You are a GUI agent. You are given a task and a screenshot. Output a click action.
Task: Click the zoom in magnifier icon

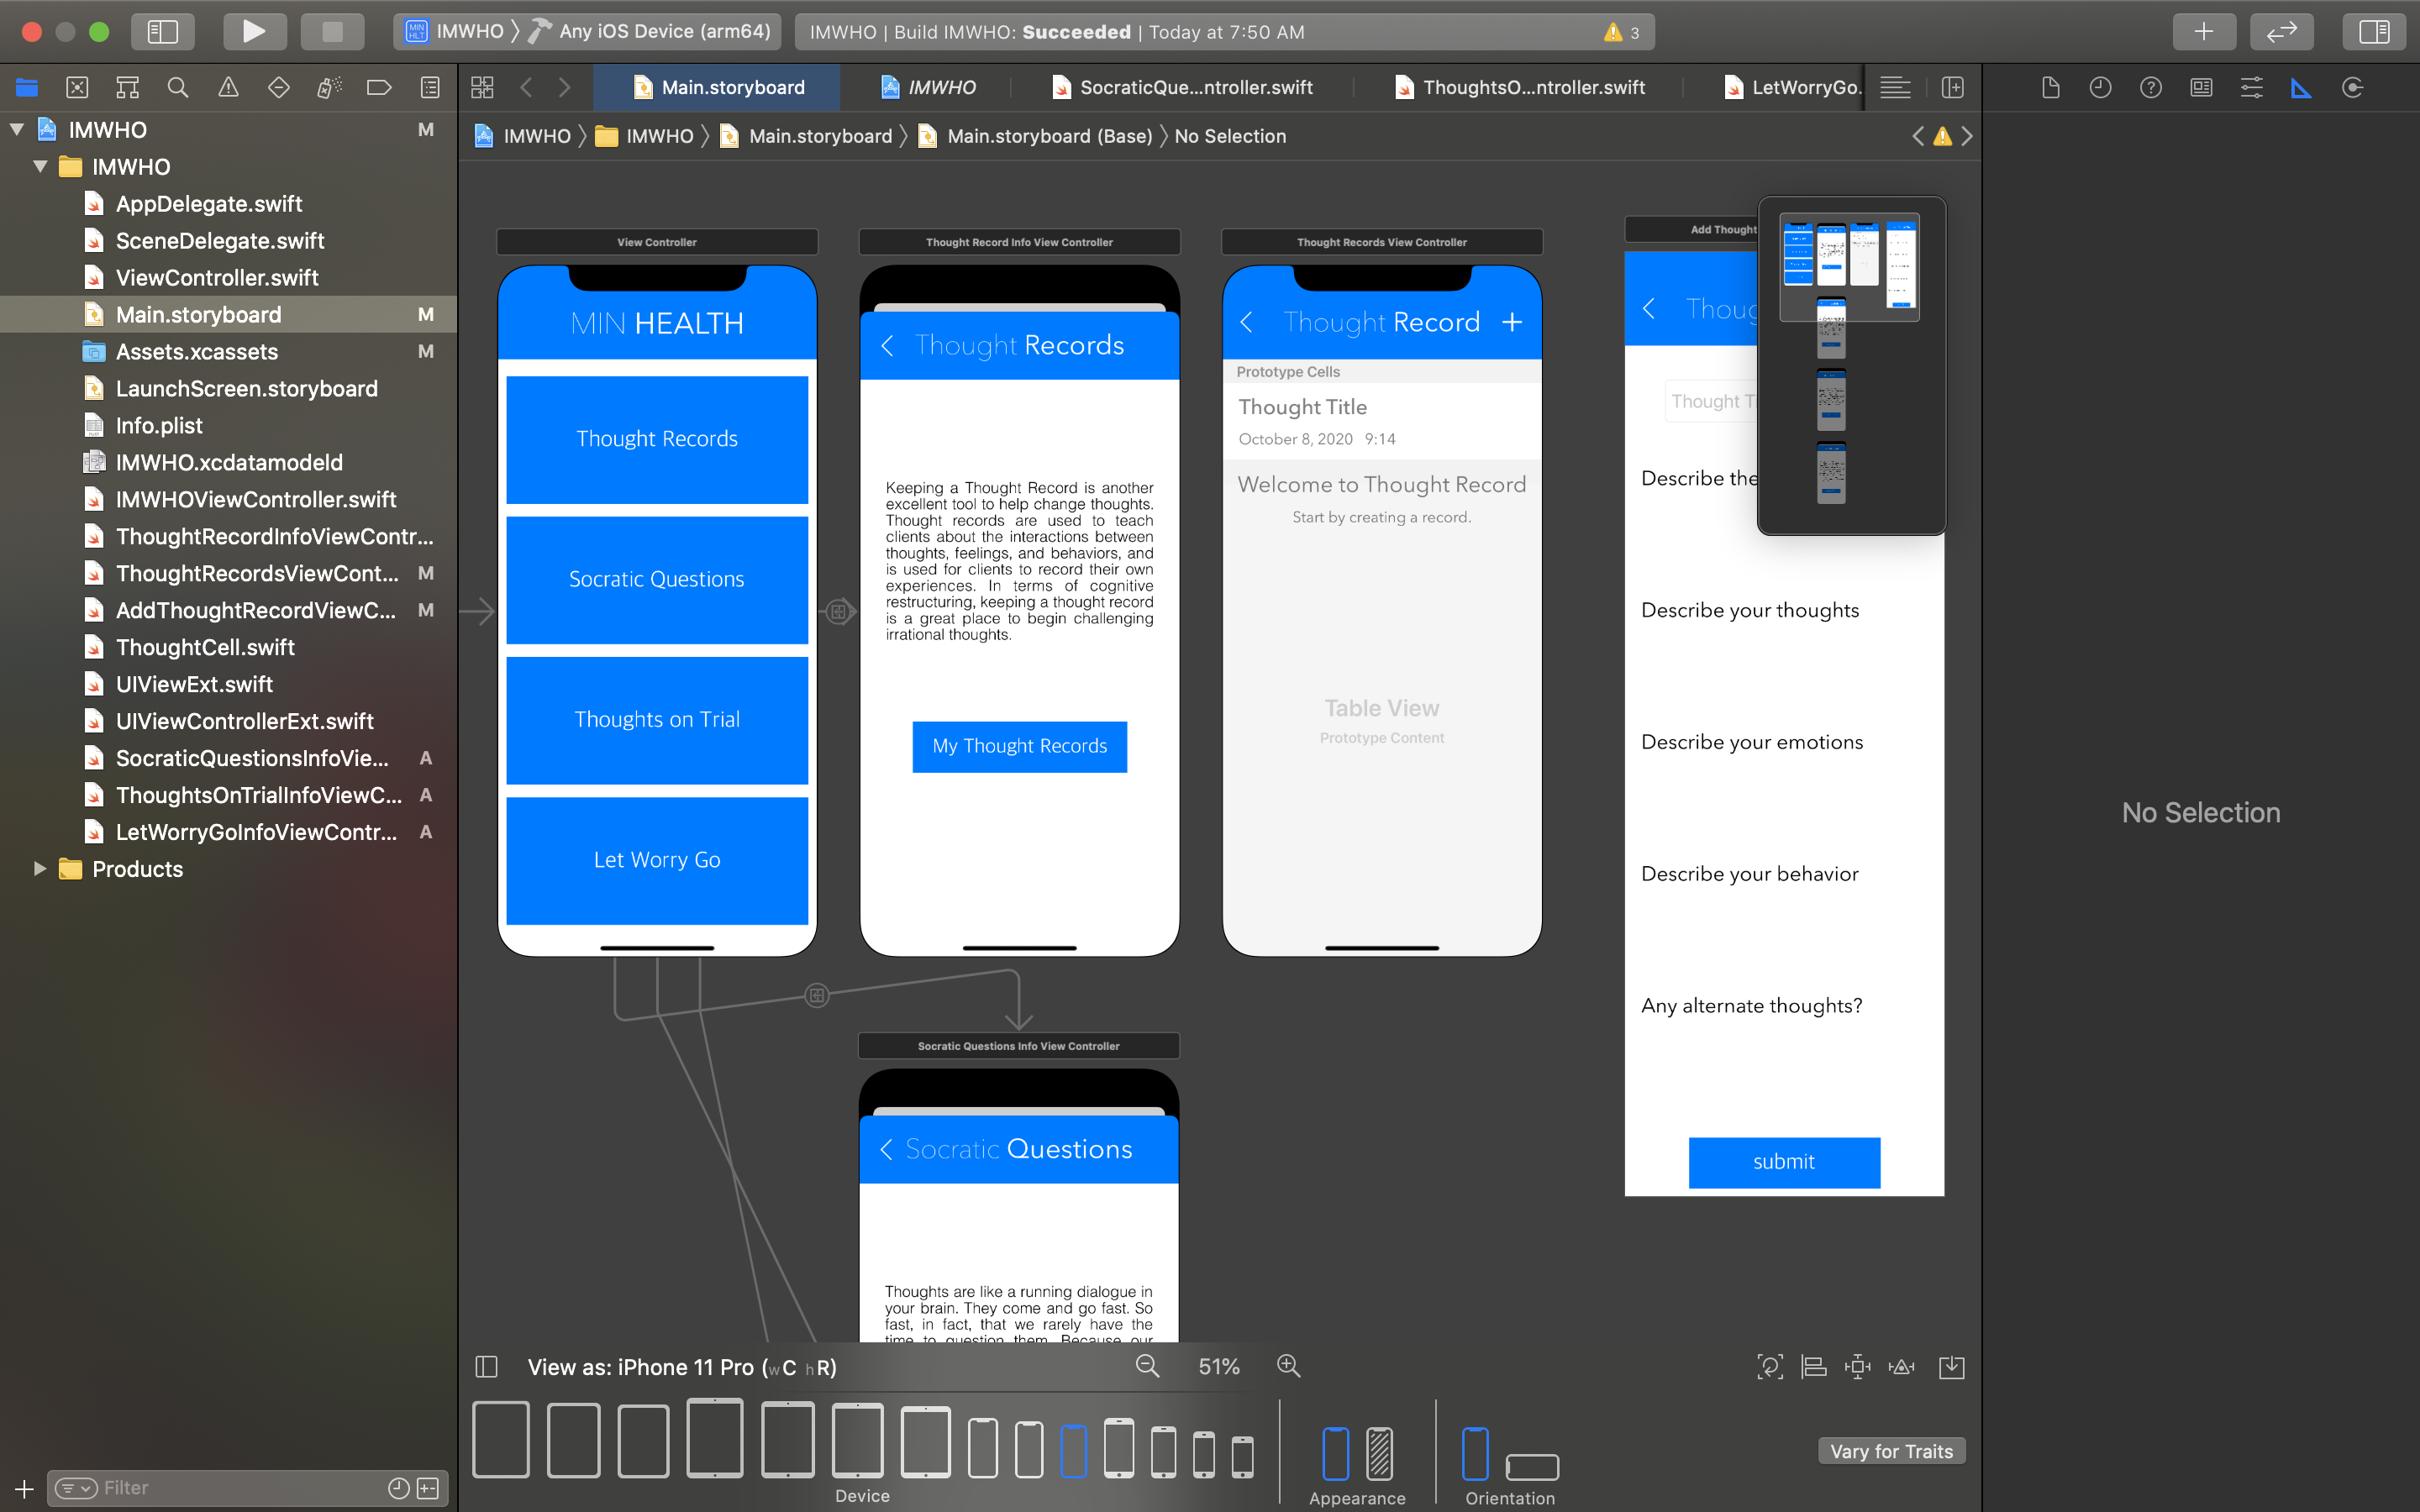[1289, 1366]
